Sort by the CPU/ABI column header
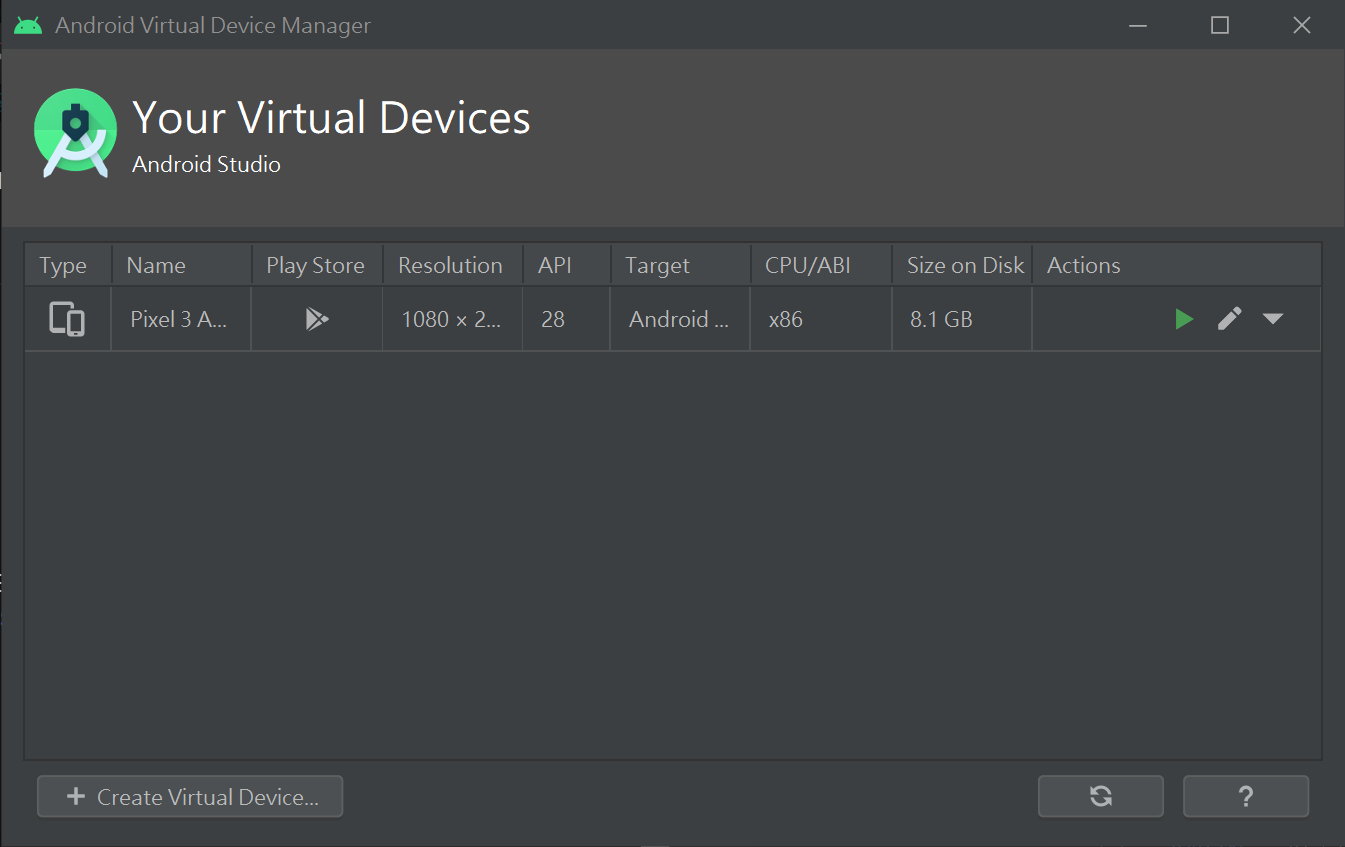Image resolution: width=1345 pixels, height=847 pixels. (821, 265)
